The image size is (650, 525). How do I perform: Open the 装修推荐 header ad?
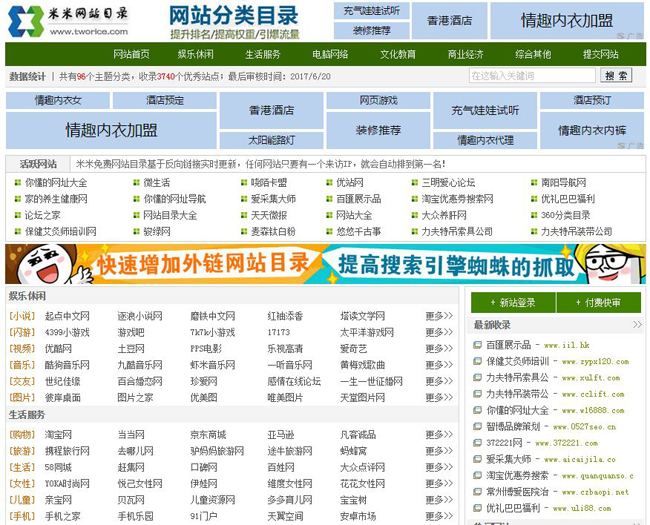coord(372,30)
